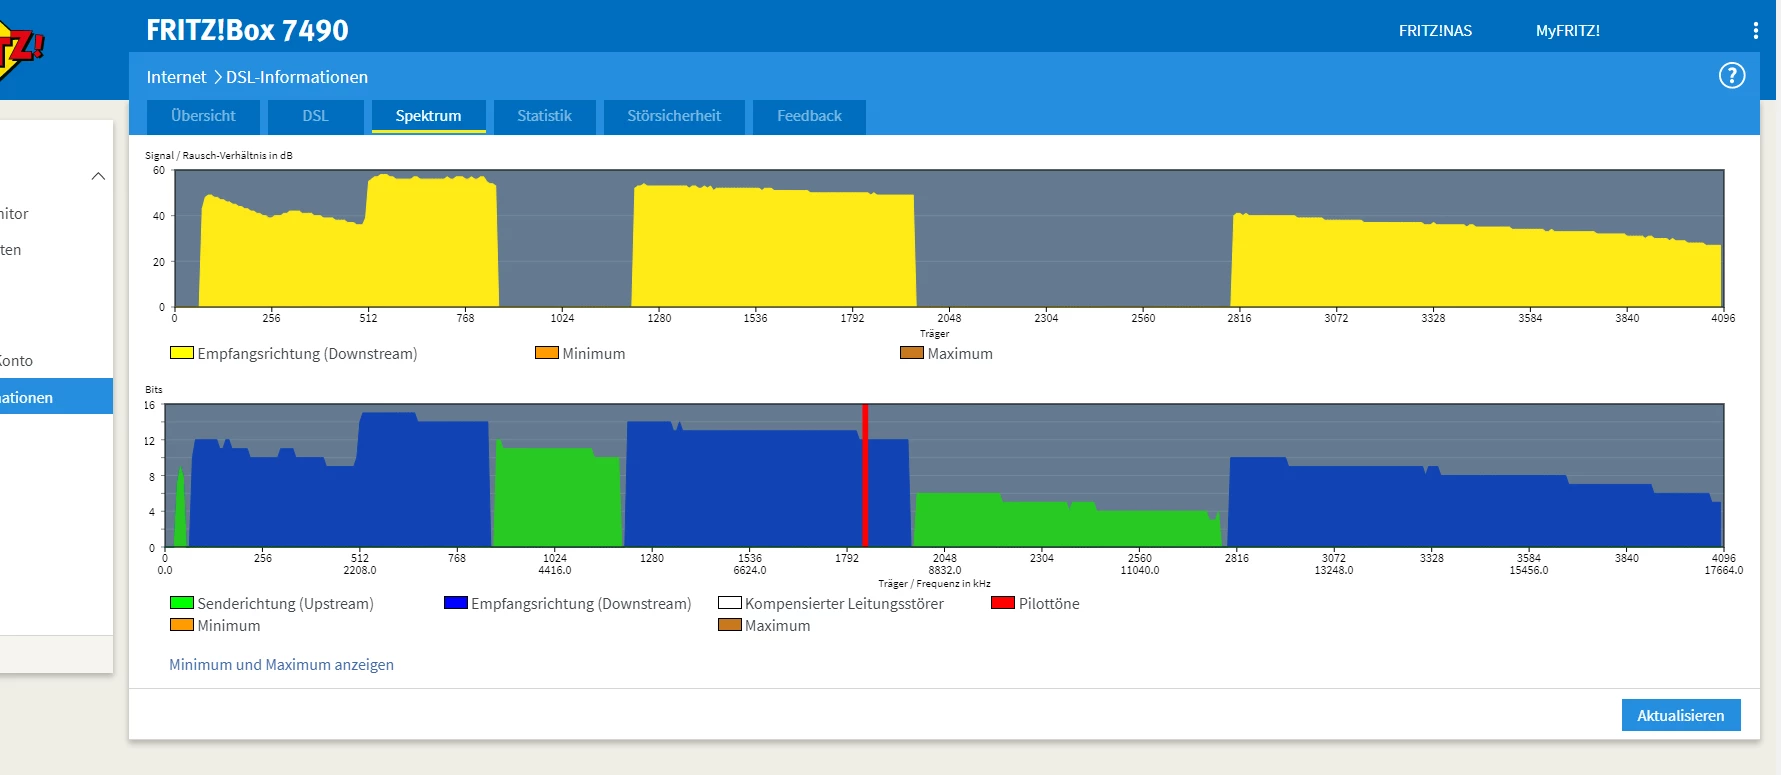Open the help question mark icon
The width and height of the screenshot is (1781, 775).
pos(1732,76)
